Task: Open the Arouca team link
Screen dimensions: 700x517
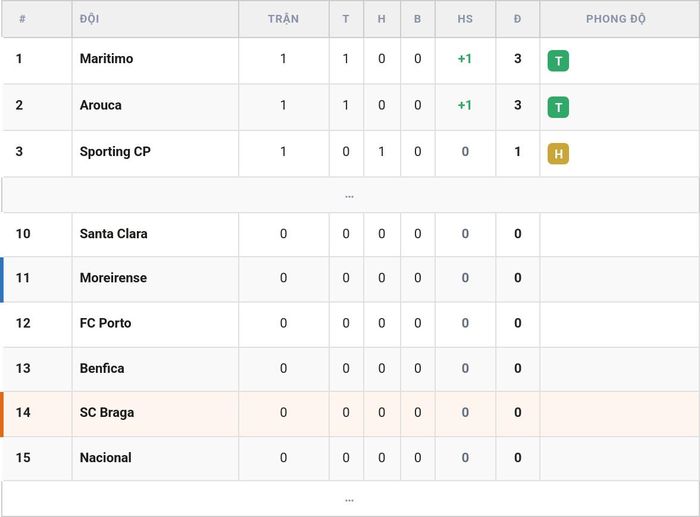Action: 100,105
